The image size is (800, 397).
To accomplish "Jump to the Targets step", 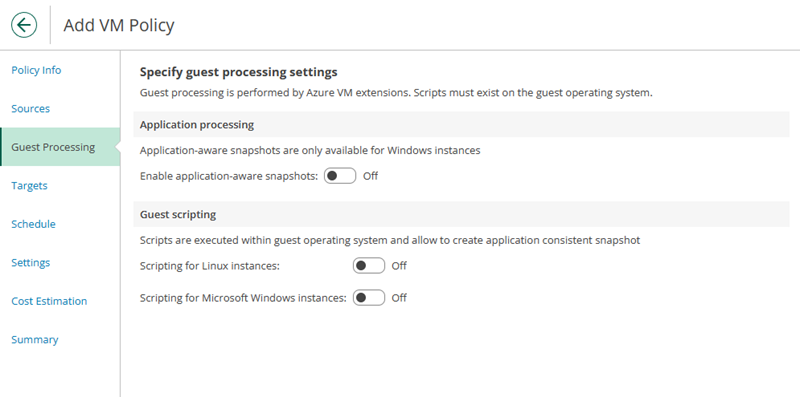I will (x=29, y=185).
